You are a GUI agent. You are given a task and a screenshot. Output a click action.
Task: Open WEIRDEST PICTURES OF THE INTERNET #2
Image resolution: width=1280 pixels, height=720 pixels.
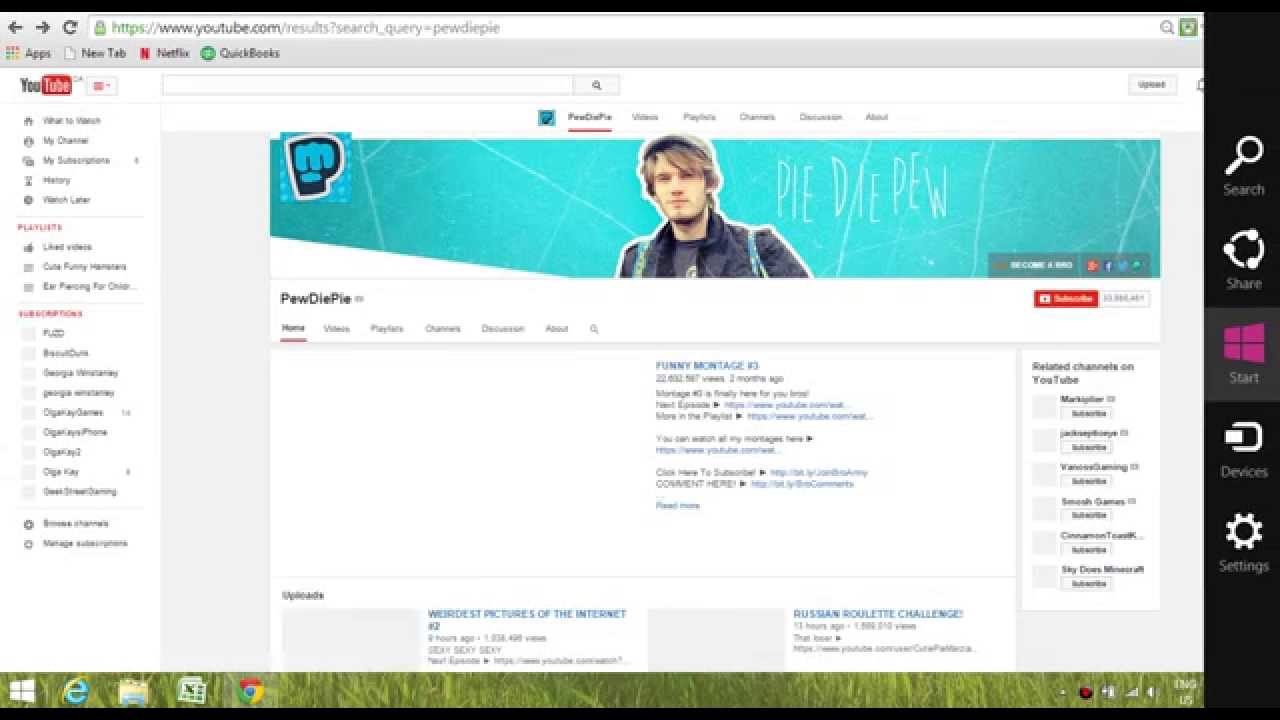(527, 620)
